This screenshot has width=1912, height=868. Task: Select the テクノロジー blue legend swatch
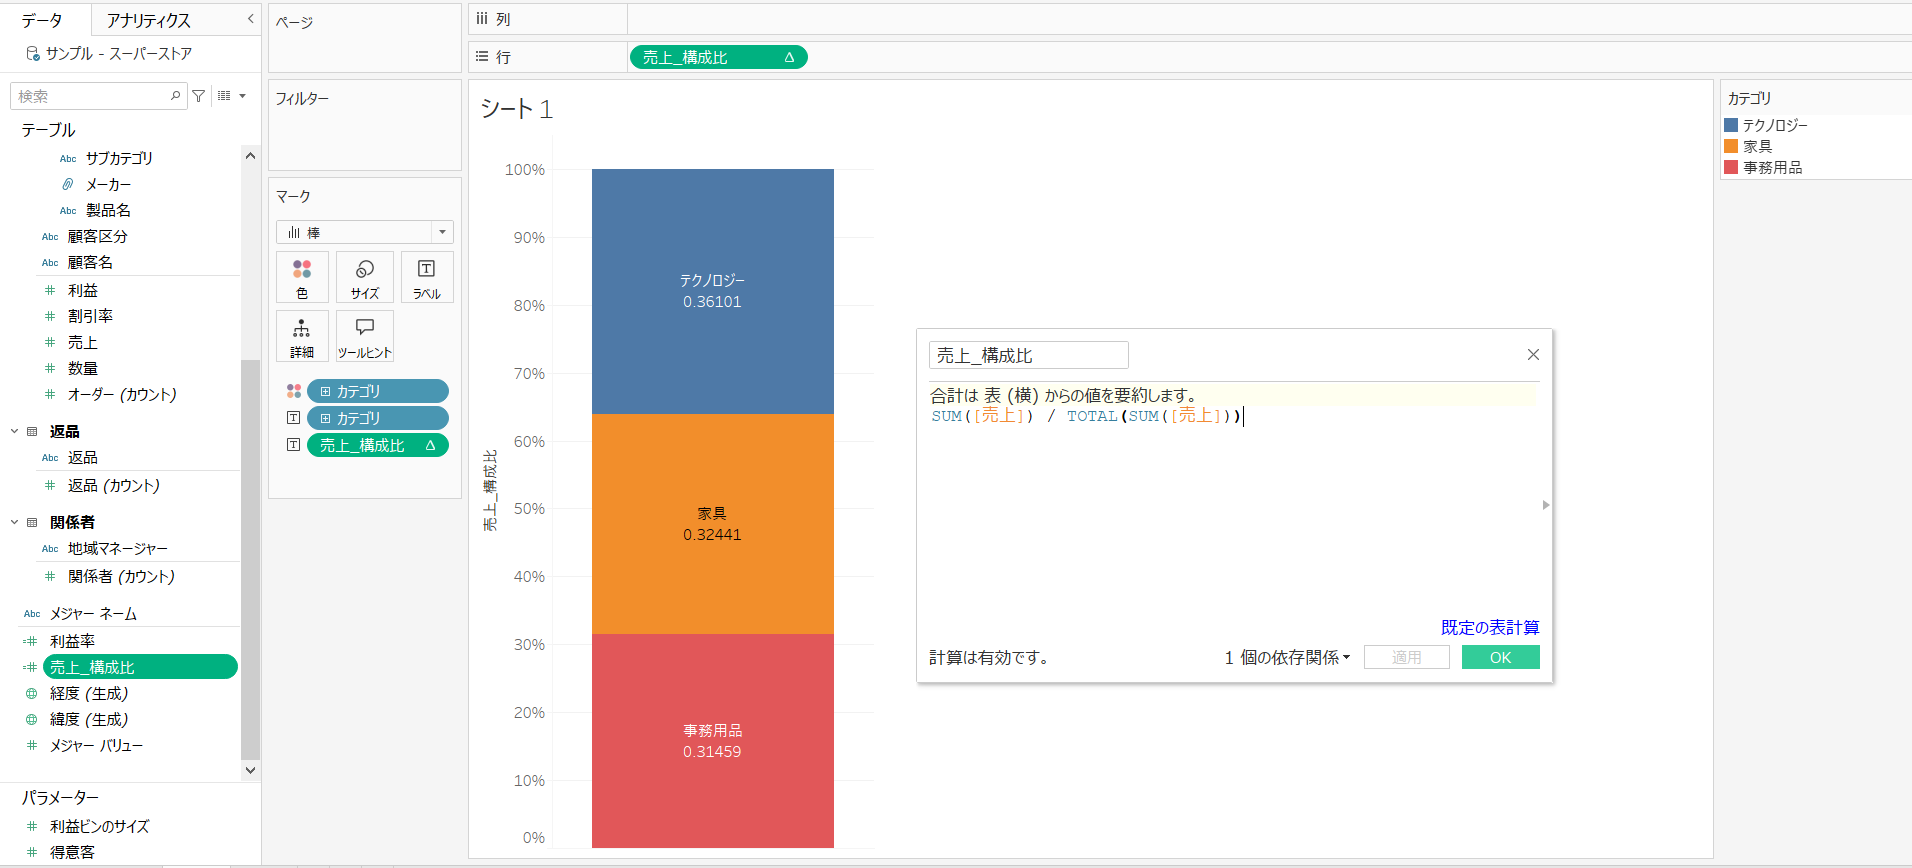(x=1731, y=125)
